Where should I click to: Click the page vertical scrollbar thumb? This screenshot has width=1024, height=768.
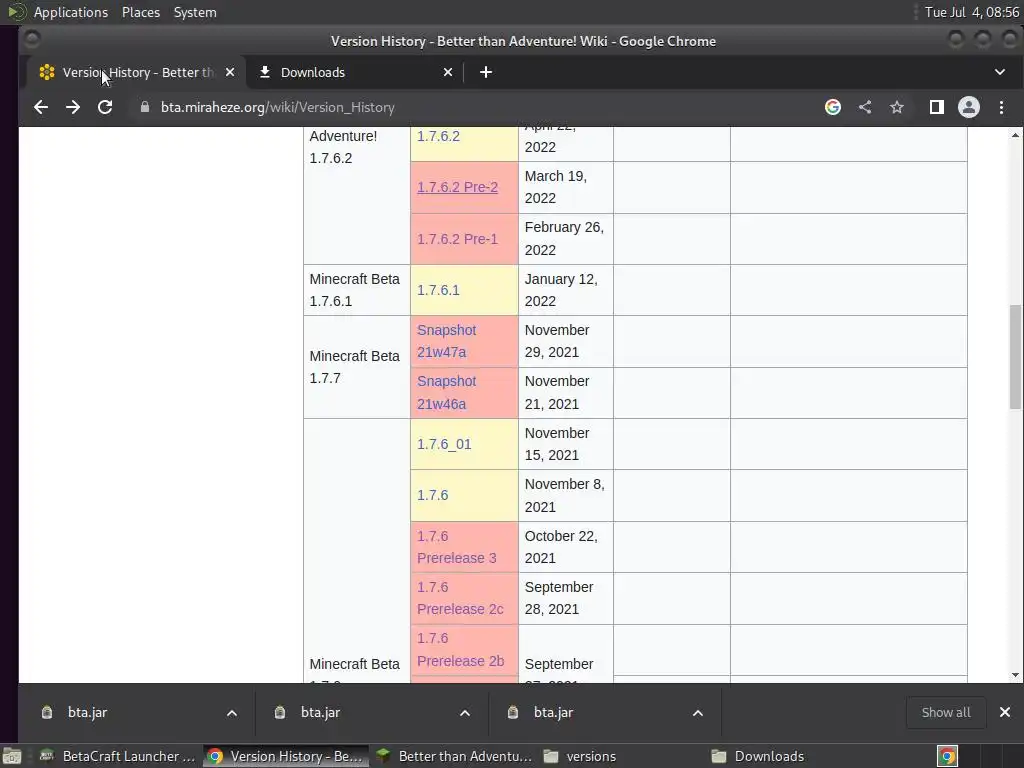pos(1015,357)
